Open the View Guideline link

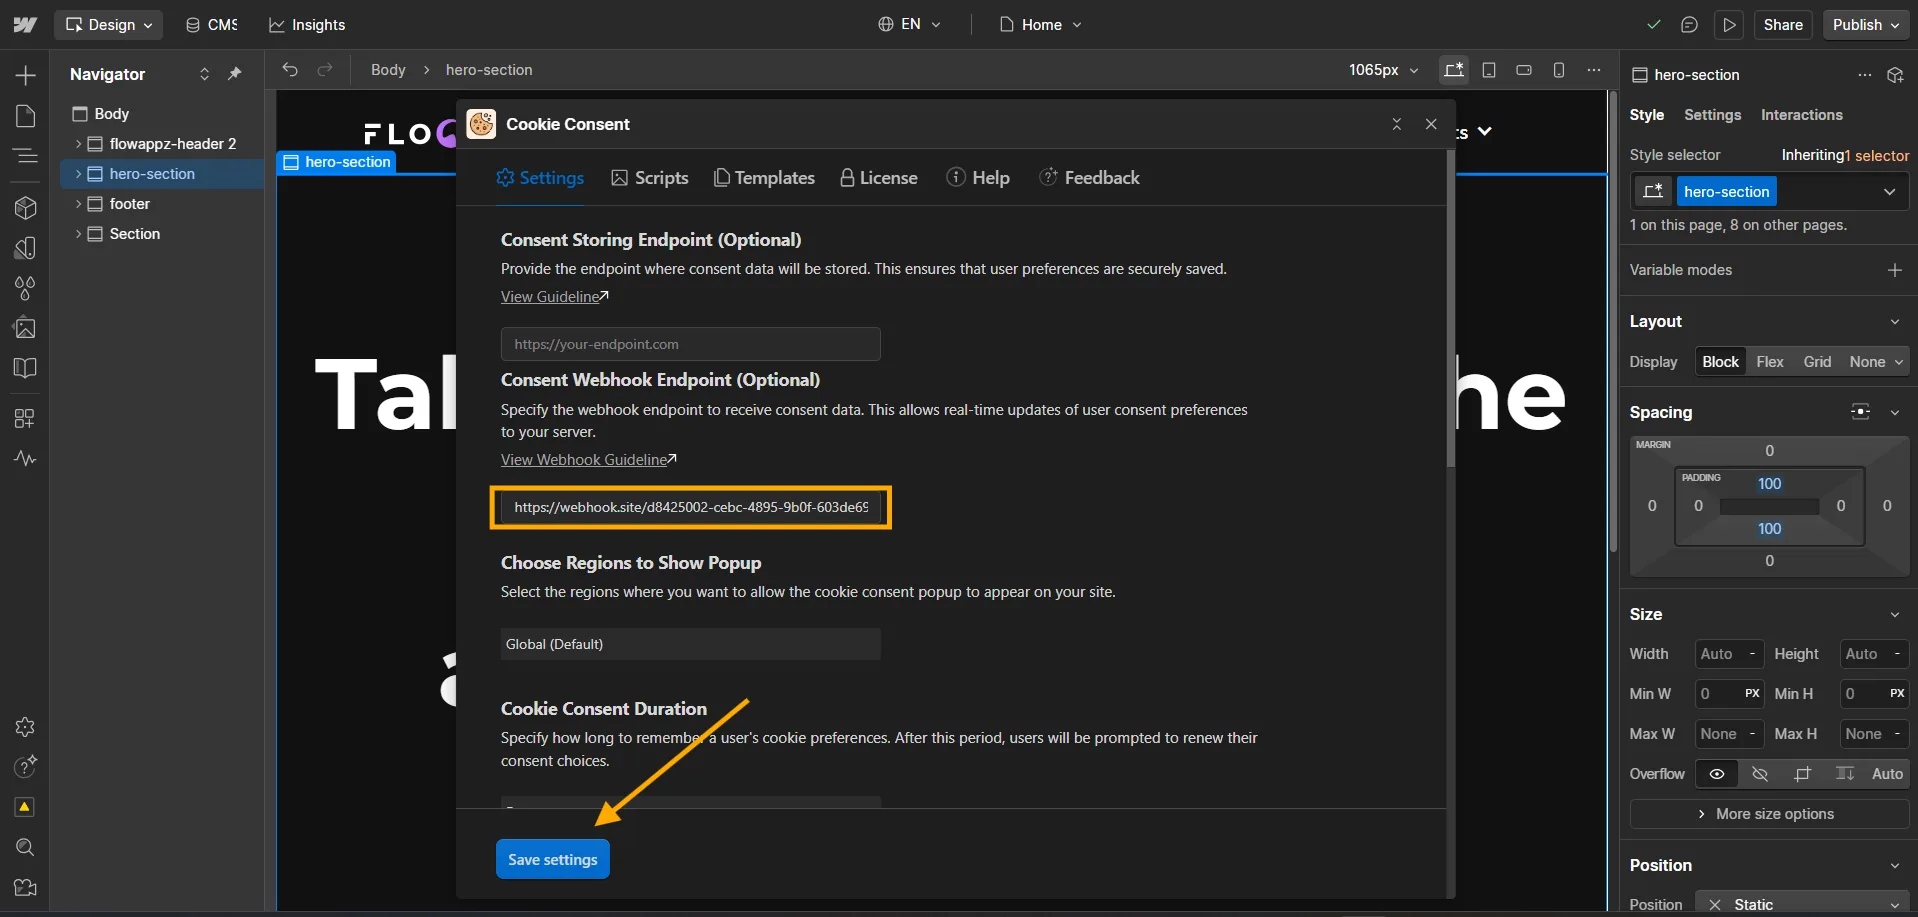(555, 297)
